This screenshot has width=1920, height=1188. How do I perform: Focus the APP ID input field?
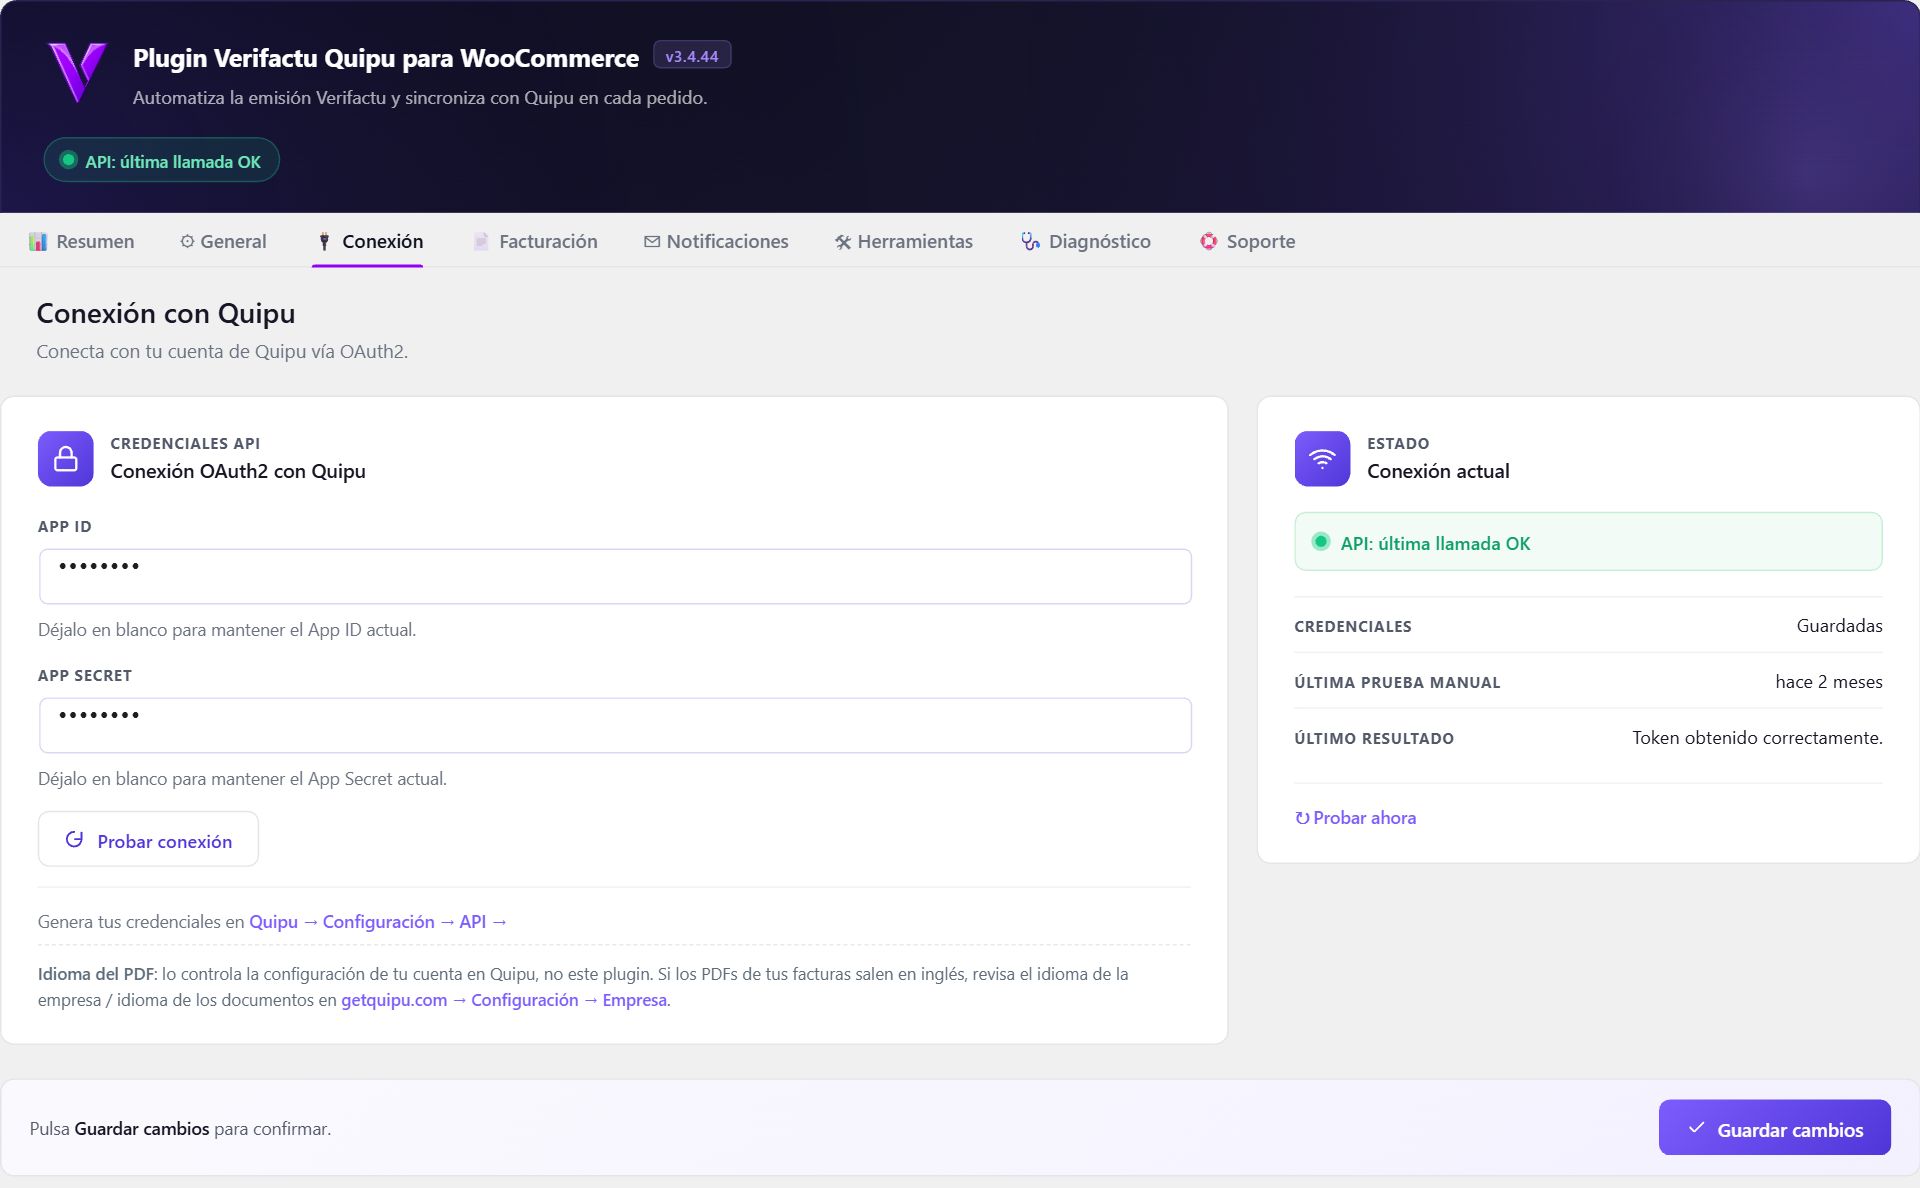[615, 576]
